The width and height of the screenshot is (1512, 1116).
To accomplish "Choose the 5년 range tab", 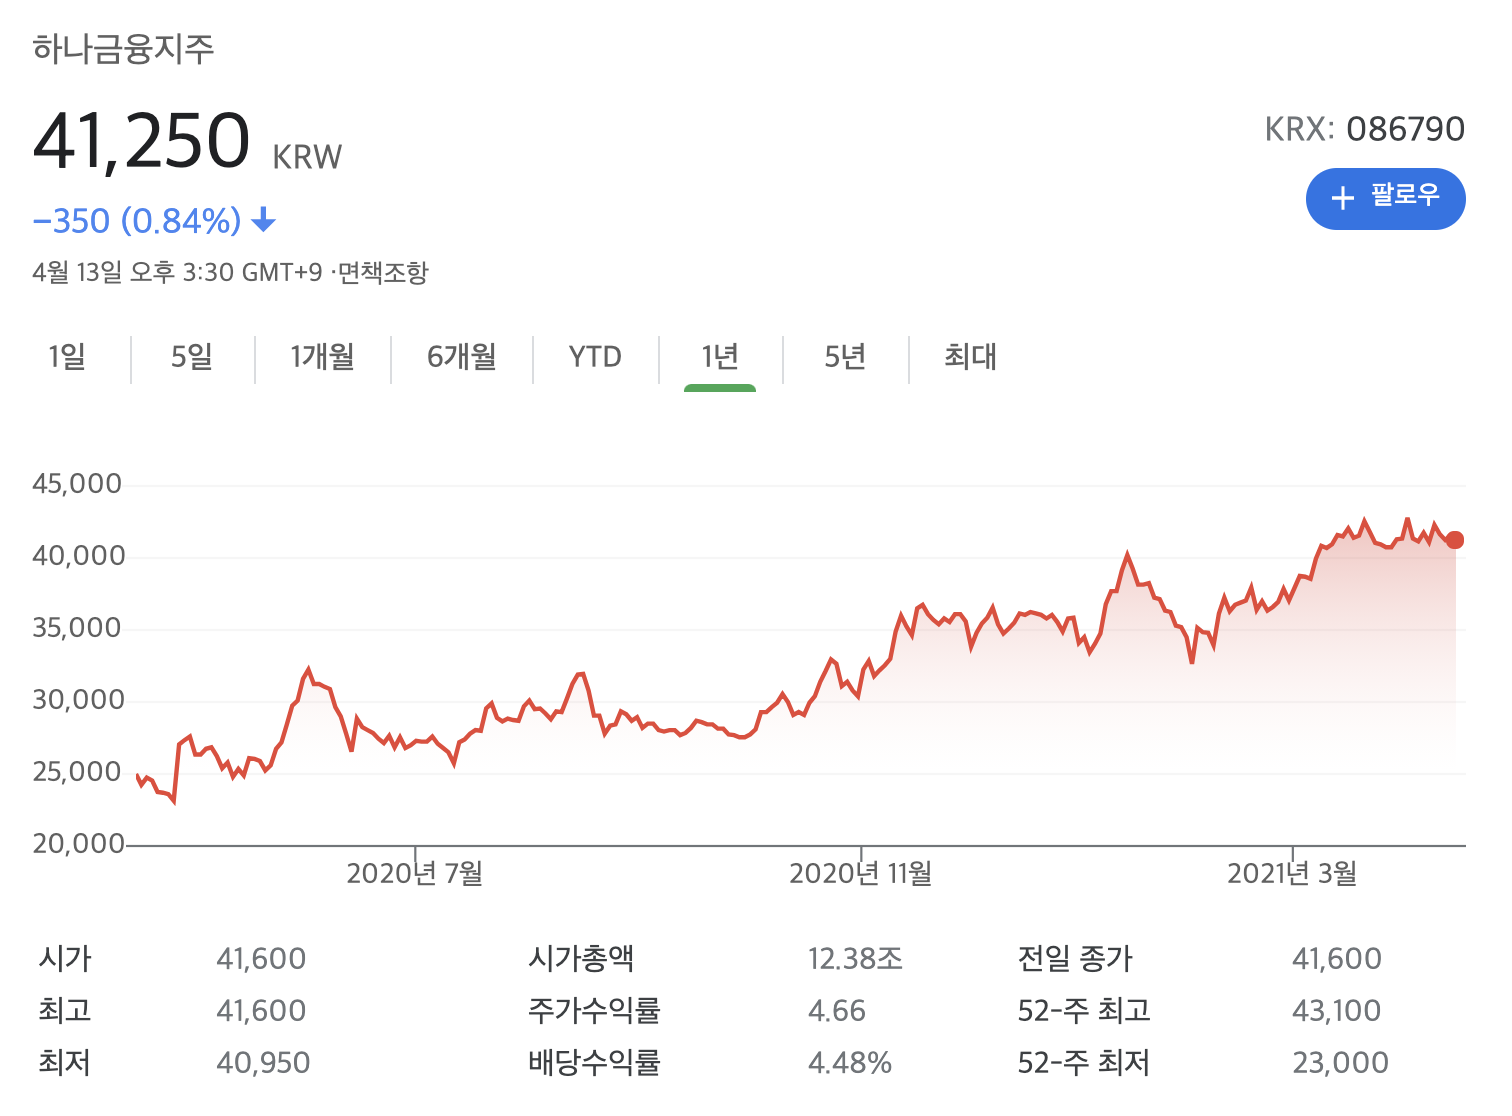I will click(x=845, y=356).
